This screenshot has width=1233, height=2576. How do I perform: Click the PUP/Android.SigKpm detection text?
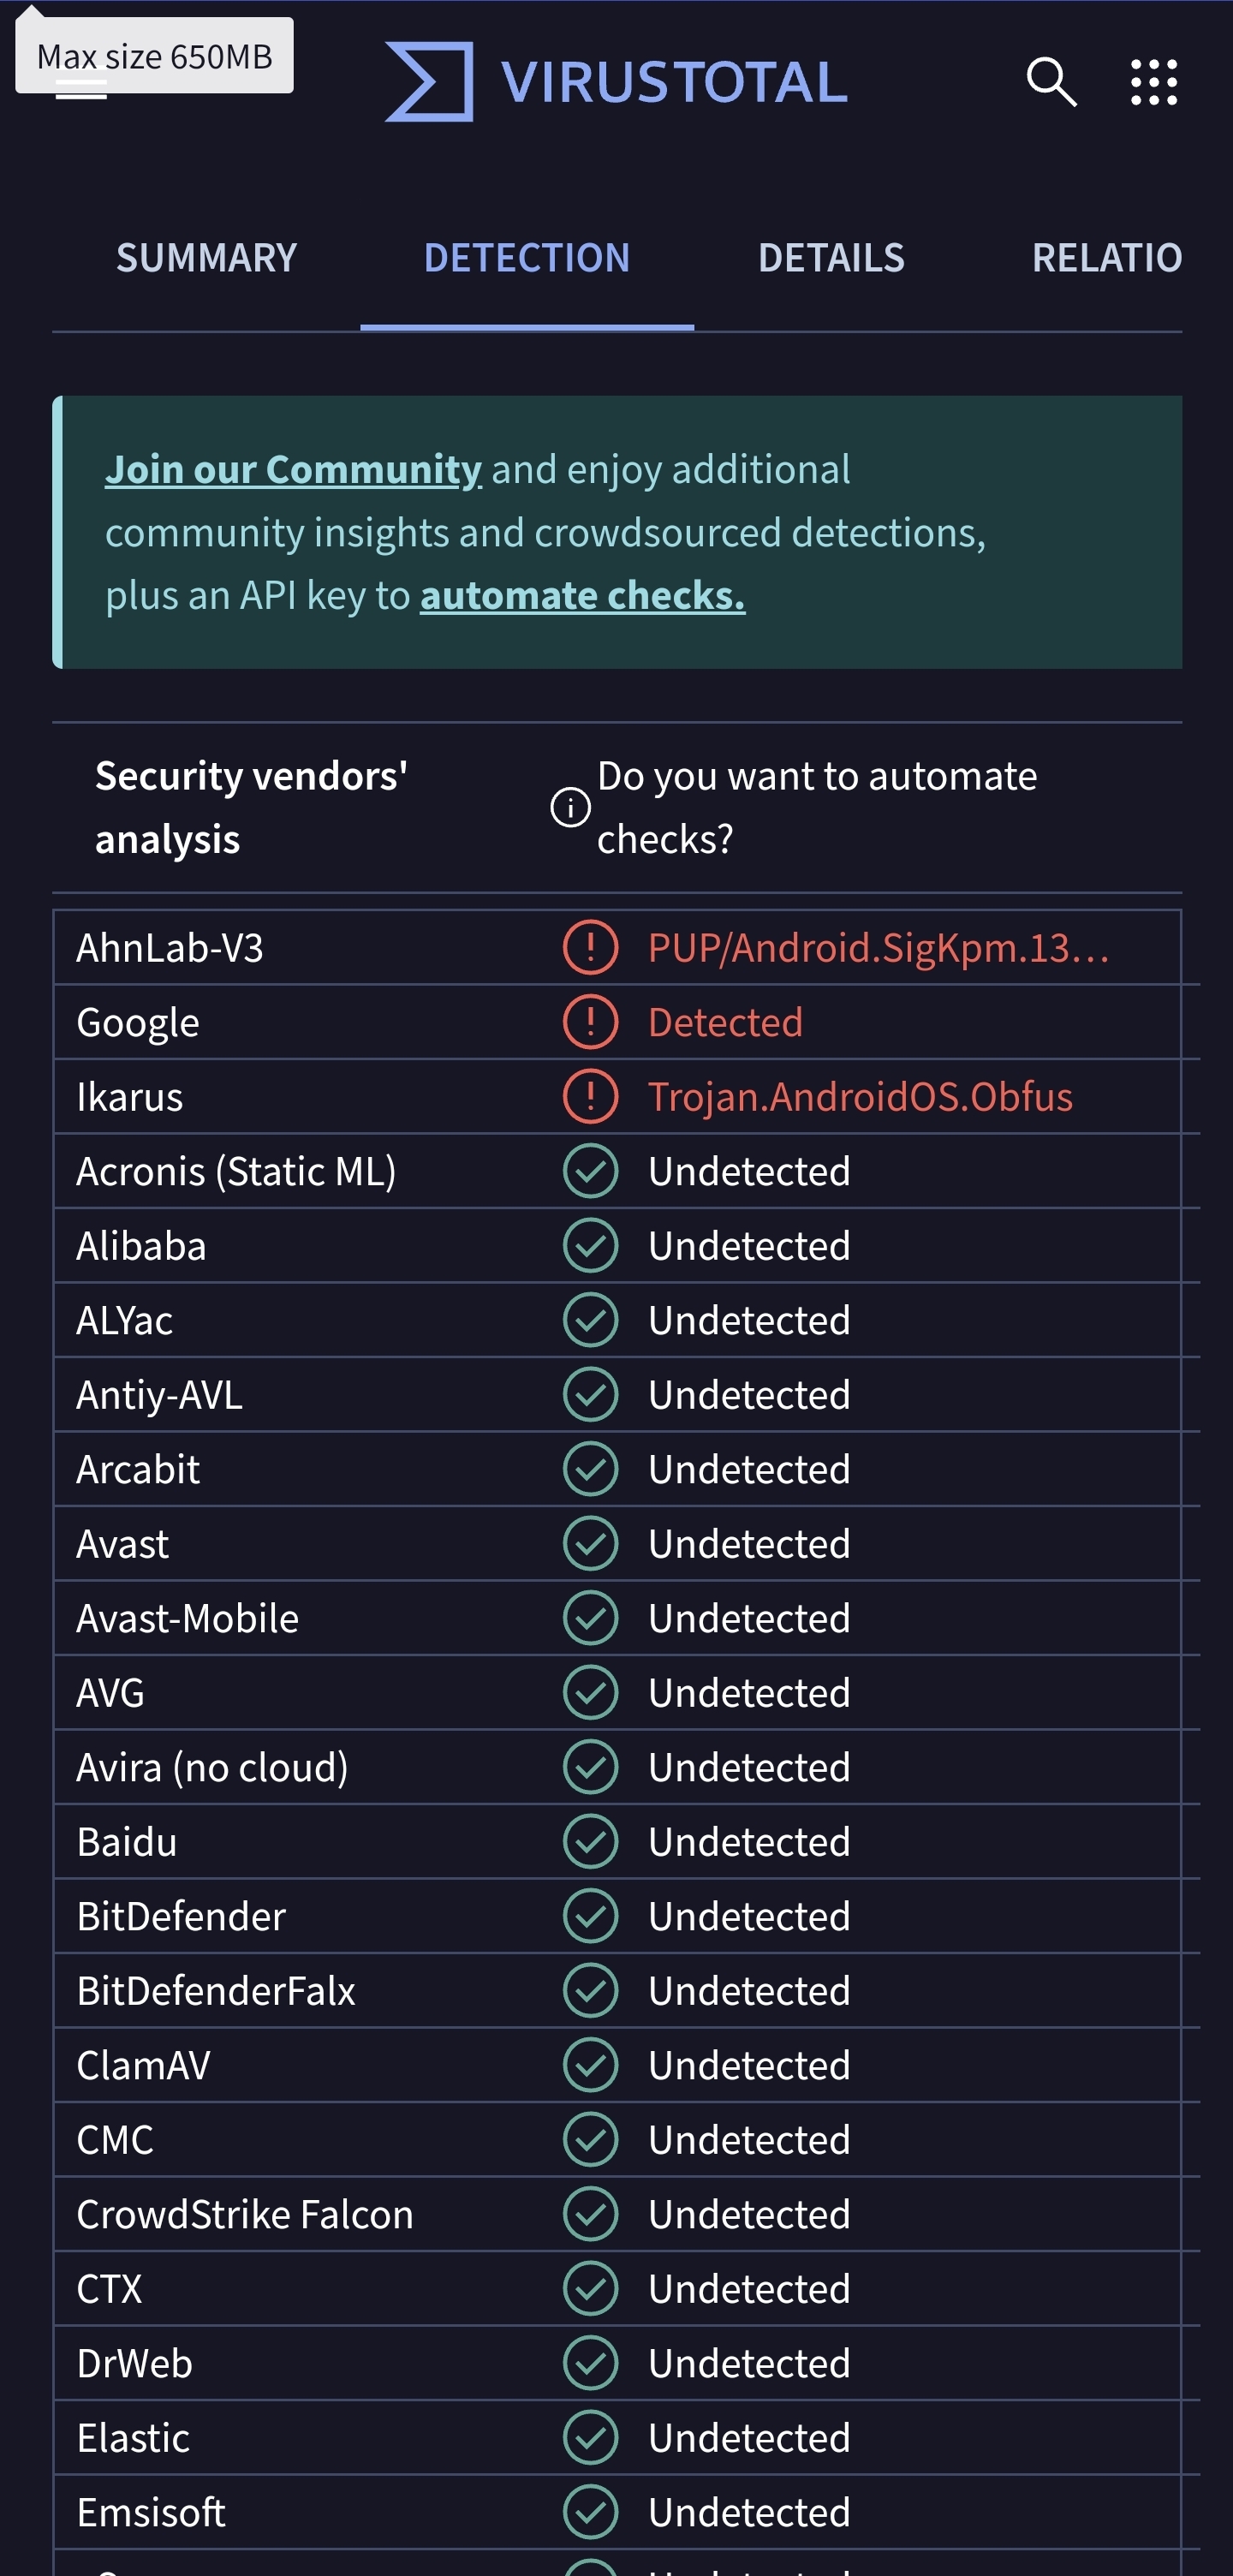(878, 947)
